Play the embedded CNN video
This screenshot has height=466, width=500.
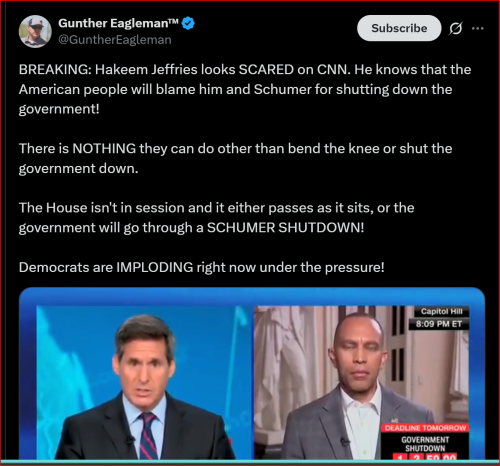(252, 373)
